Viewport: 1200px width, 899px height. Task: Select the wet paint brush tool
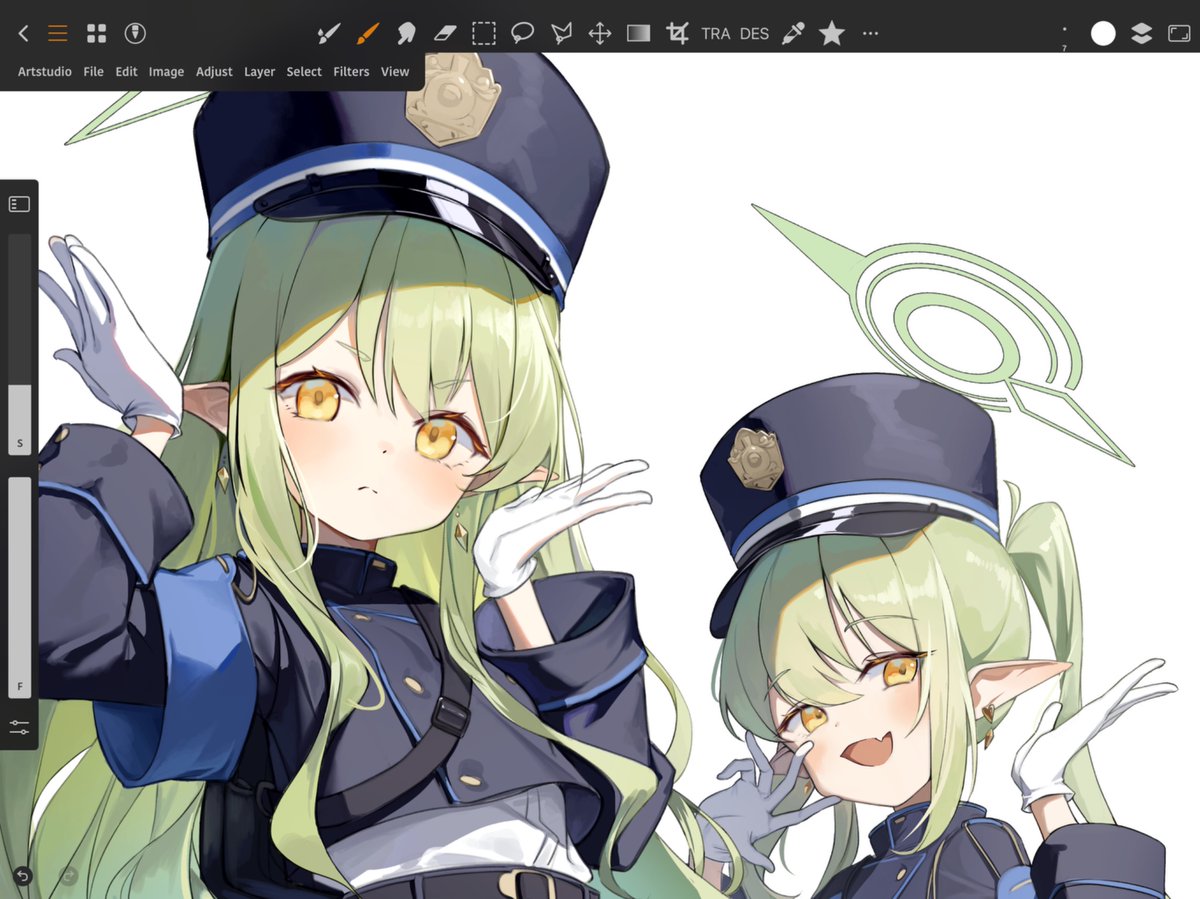[328, 33]
